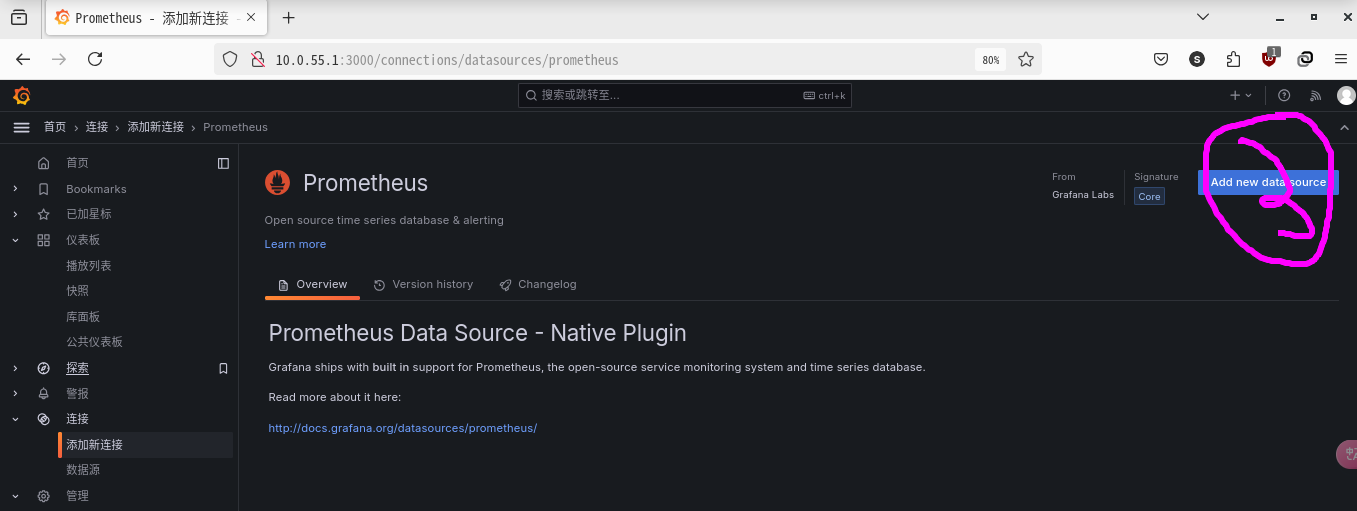Click the insecure connection padlock icon
The image size is (1357, 511).
[257, 60]
